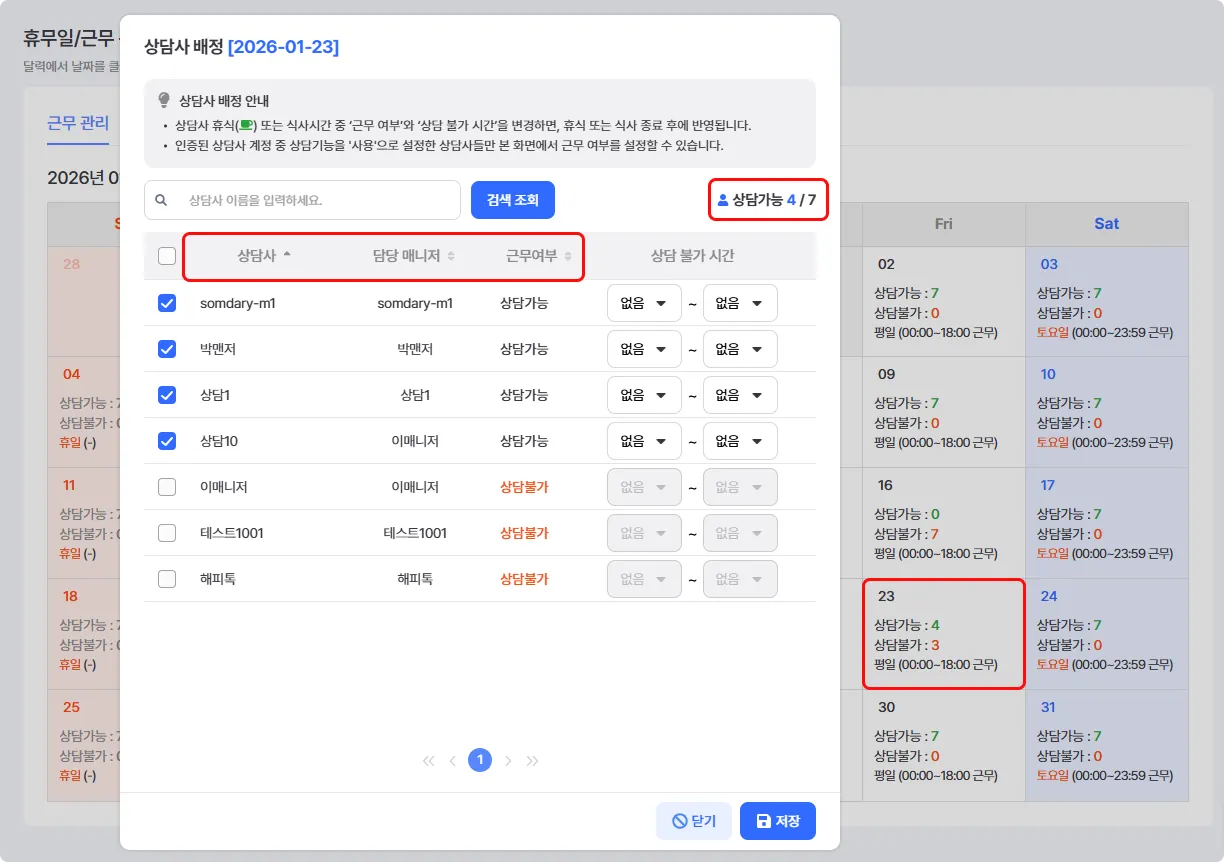
Task: Click the counselor name search input
Action: [x=302, y=200]
